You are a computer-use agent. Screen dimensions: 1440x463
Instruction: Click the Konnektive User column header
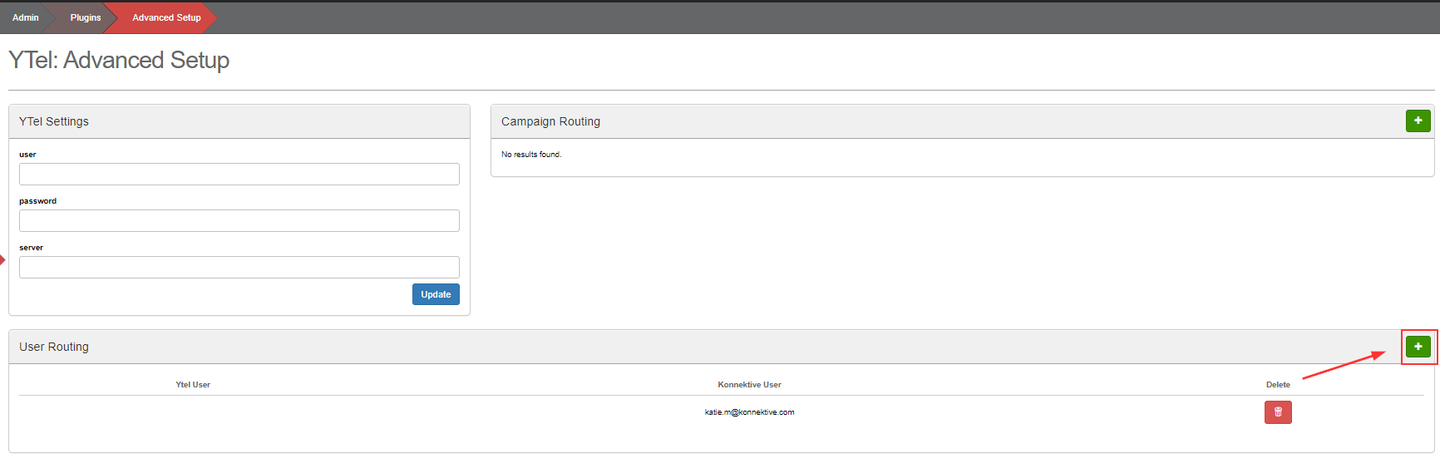tap(749, 384)
